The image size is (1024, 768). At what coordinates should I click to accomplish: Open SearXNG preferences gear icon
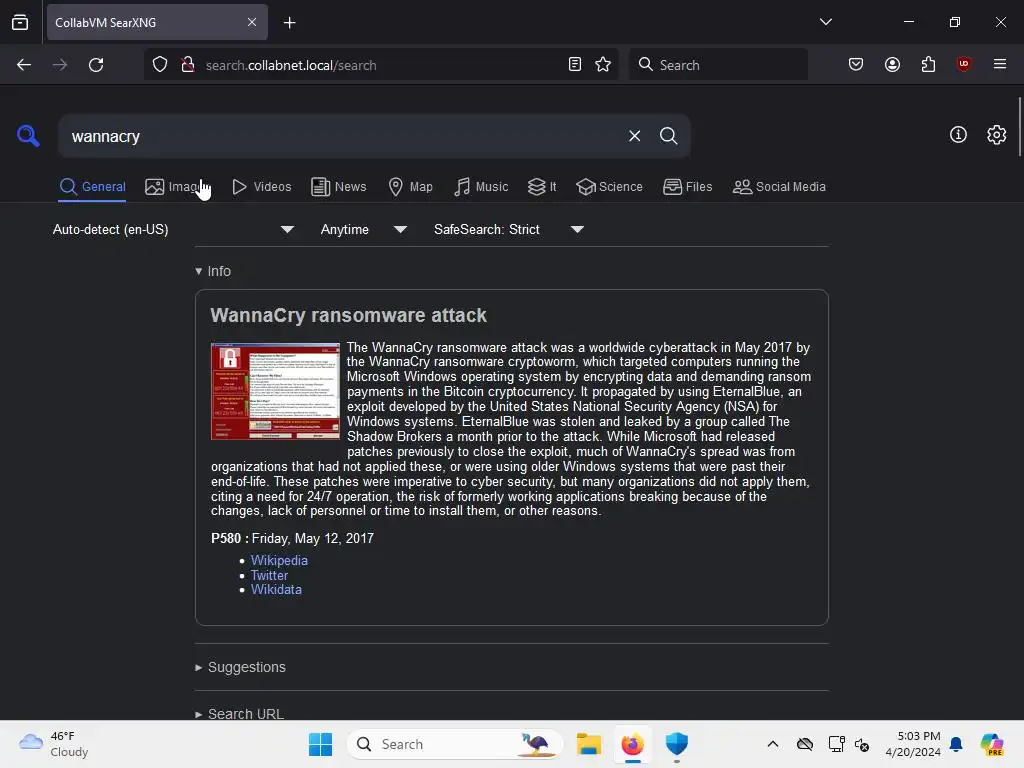coord(997,135)
